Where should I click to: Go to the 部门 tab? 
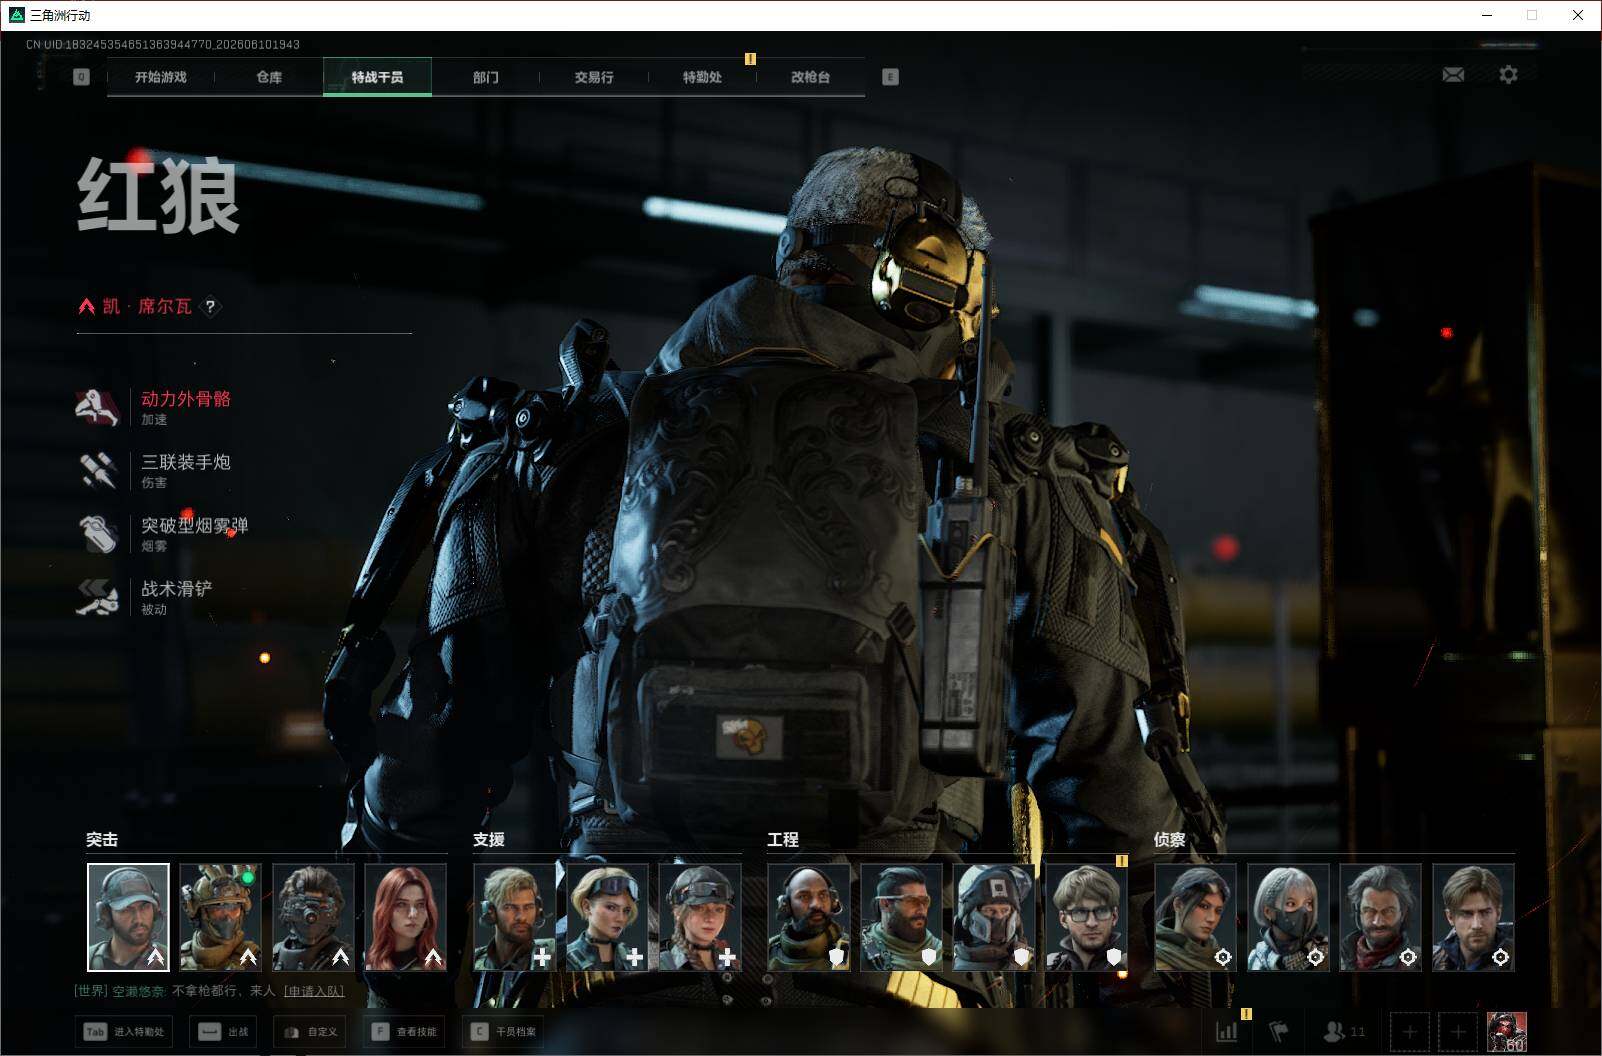486,77
